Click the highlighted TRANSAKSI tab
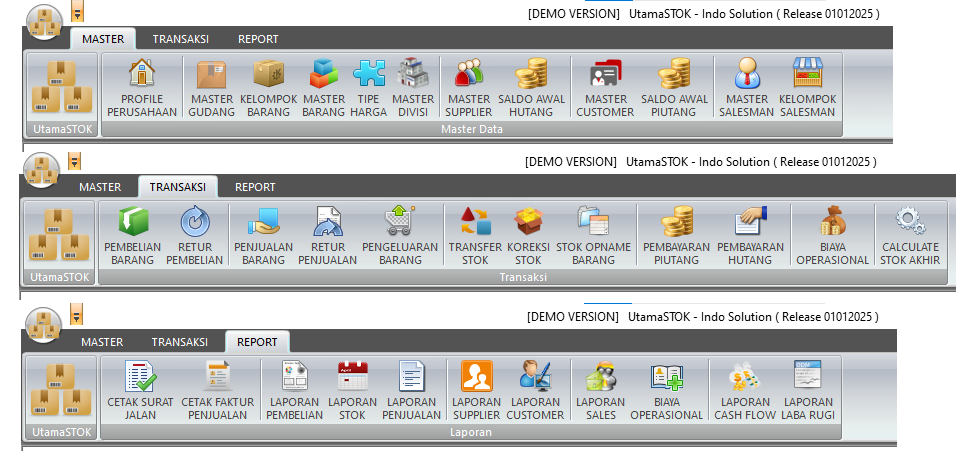 point(177,187)
